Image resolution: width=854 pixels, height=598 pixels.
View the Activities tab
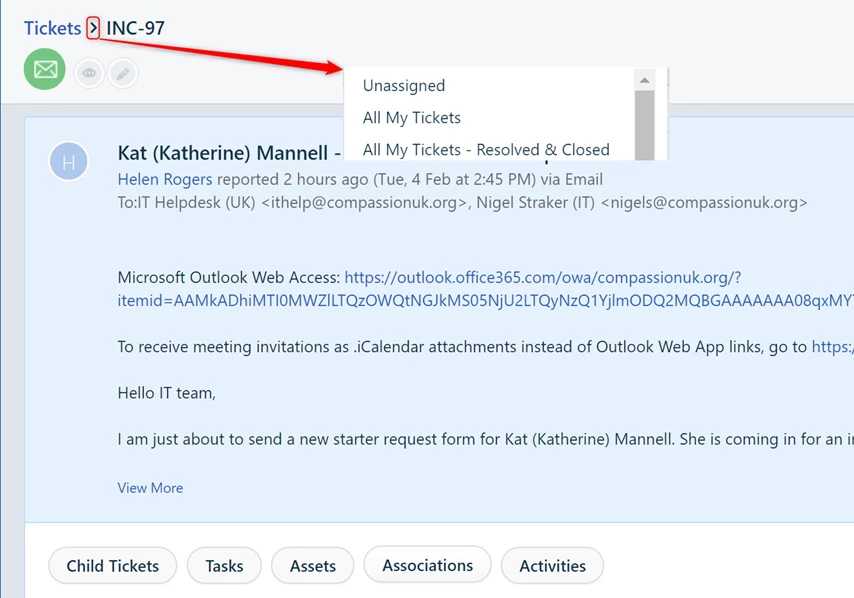tap(552, 566)
